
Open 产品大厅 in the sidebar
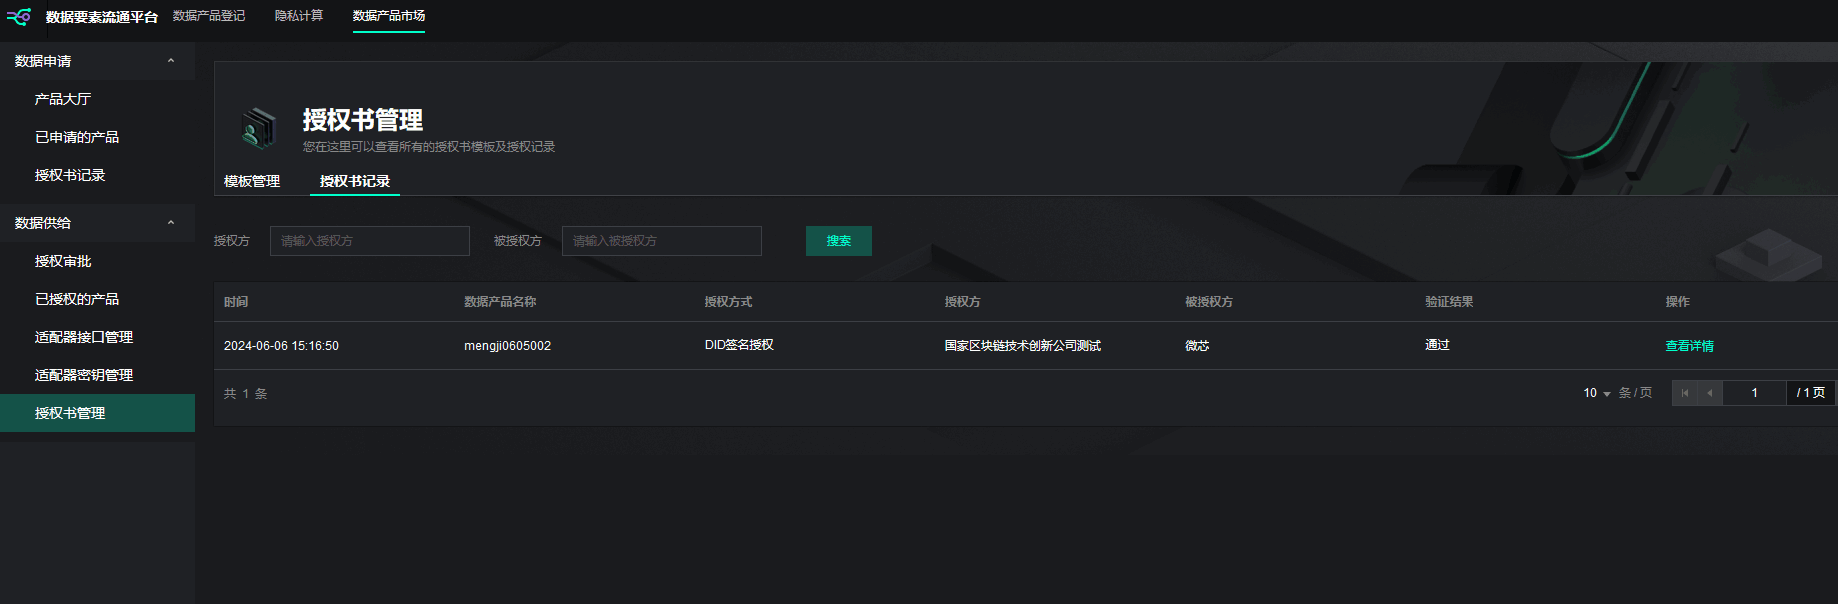click(63, 99)
